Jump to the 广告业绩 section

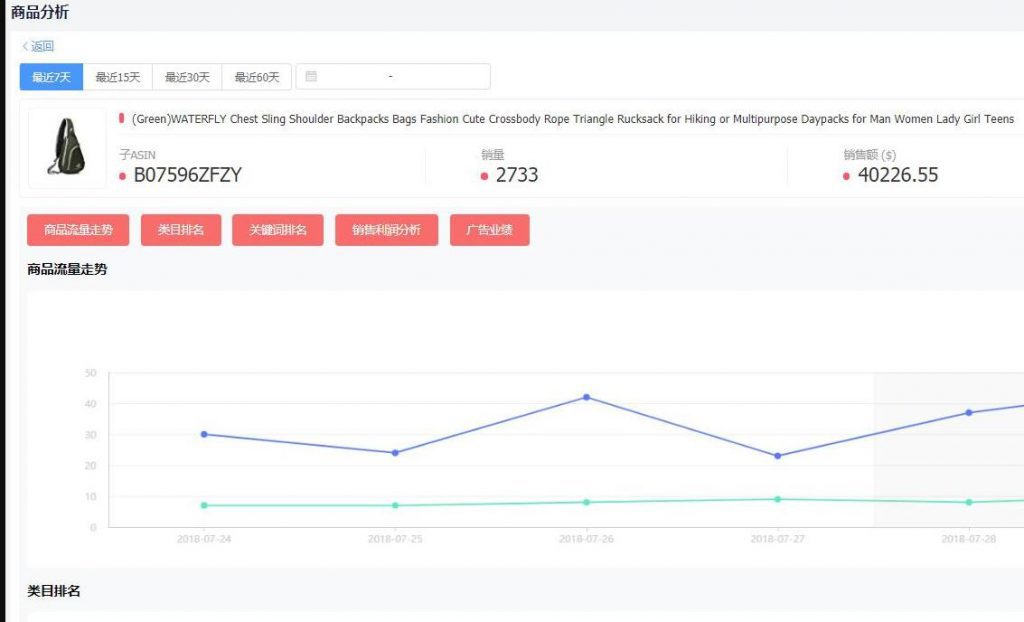[489, 230]
